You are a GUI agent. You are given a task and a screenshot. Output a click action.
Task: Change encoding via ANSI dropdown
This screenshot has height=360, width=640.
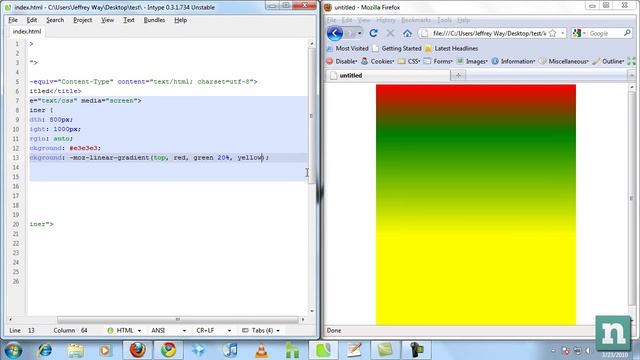(169, 330)
